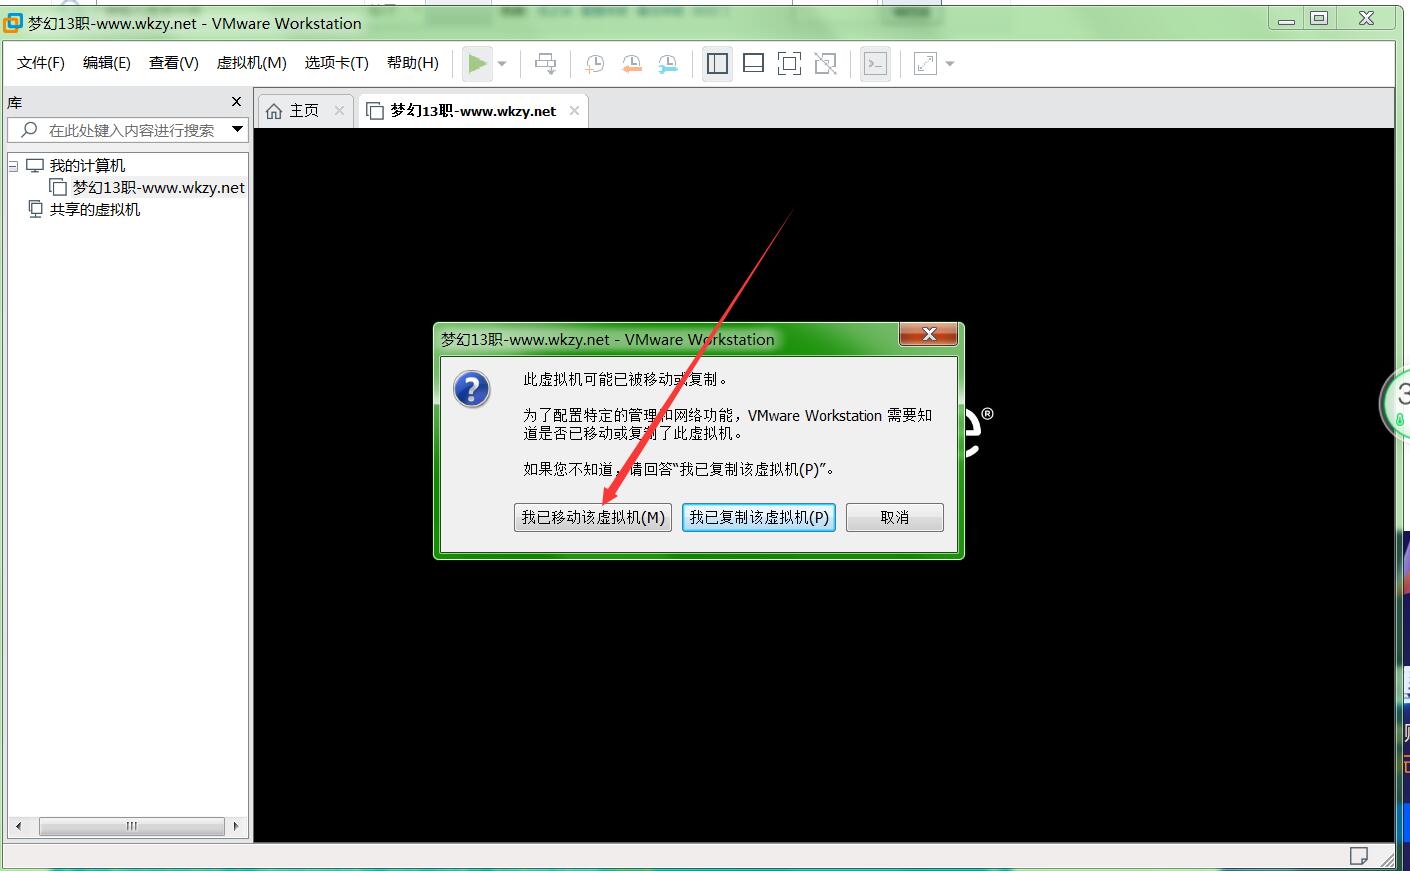1410x871 pixels.
Task: Open the power options dropdown arrow
Action: 502,64
